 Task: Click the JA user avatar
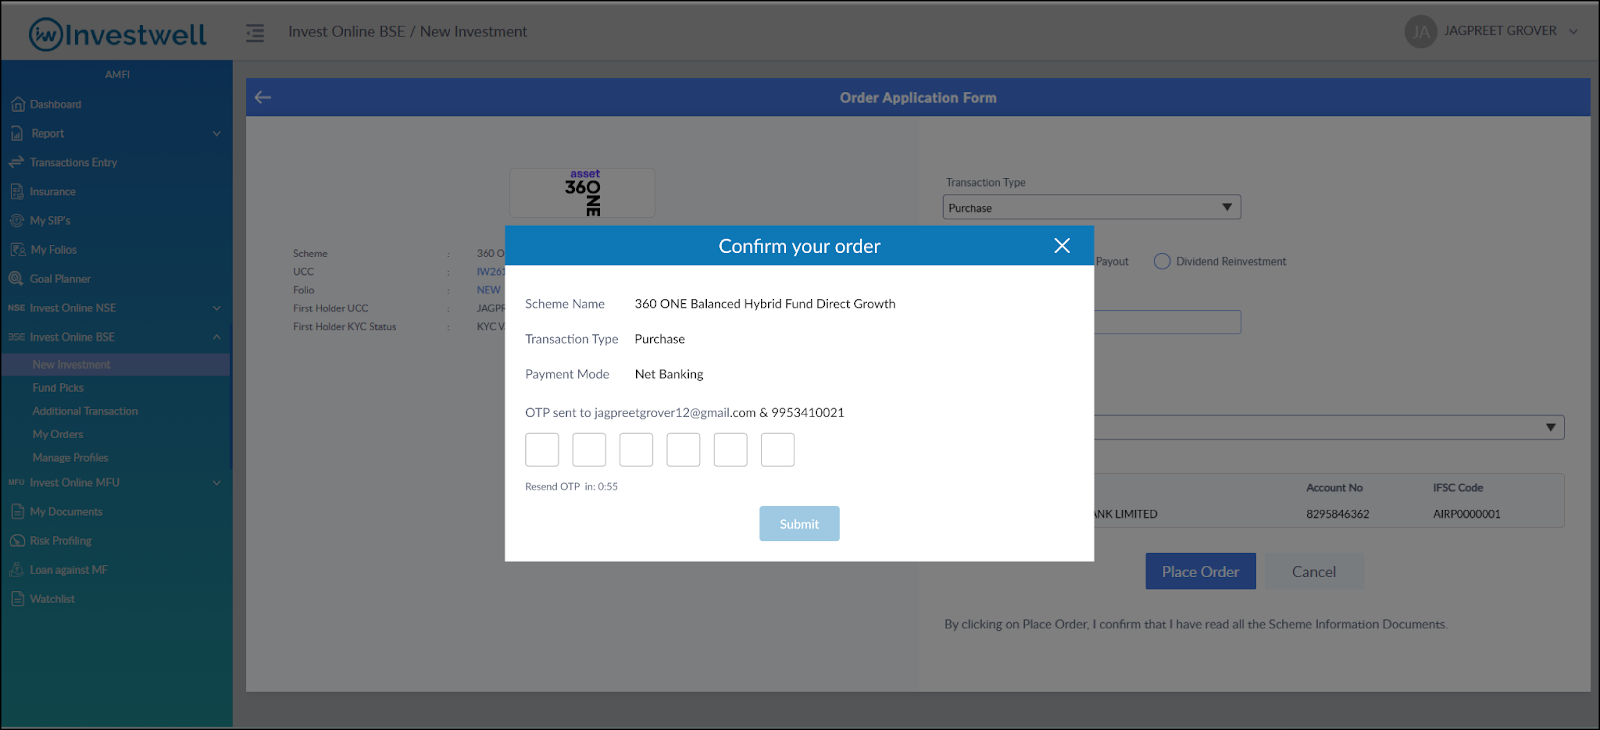point(1420,31)
